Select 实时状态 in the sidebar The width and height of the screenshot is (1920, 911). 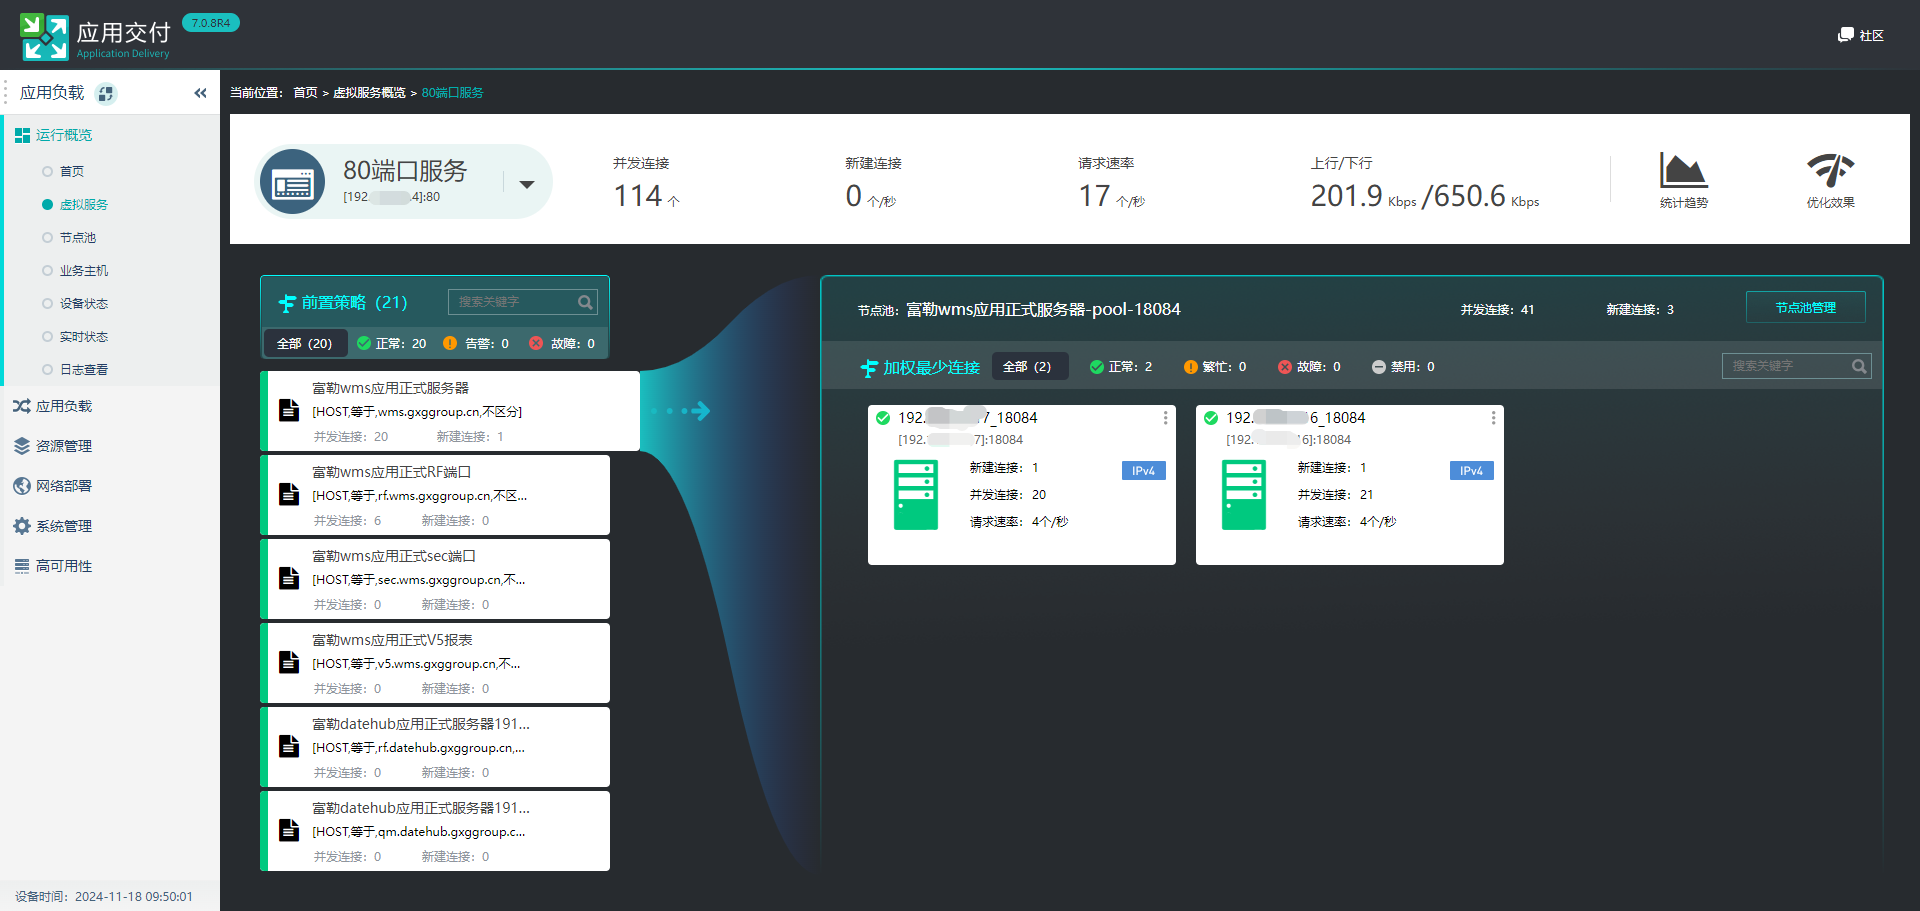coord(83,337)
